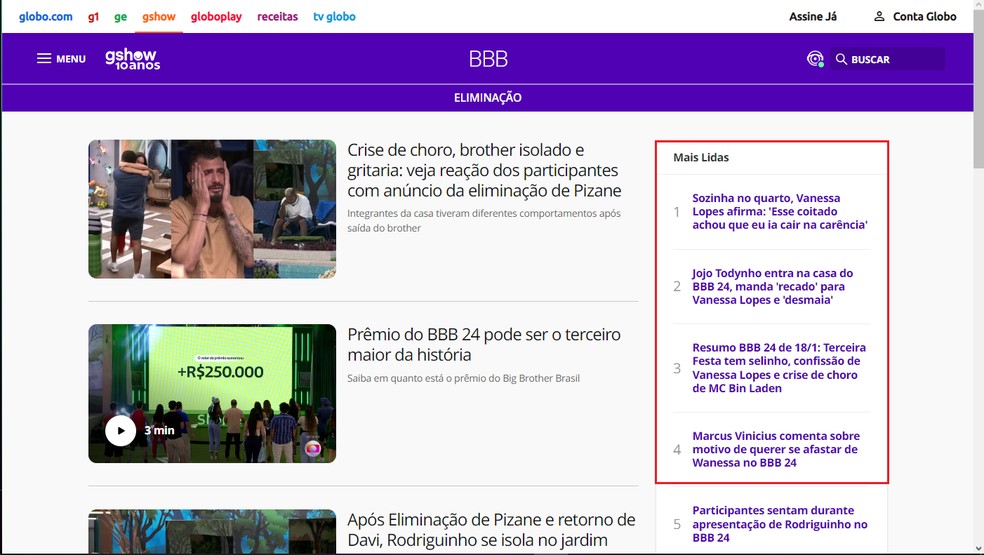
Task: Open Marcus Vinicius and Wanessa story
Action: [776, 450]
